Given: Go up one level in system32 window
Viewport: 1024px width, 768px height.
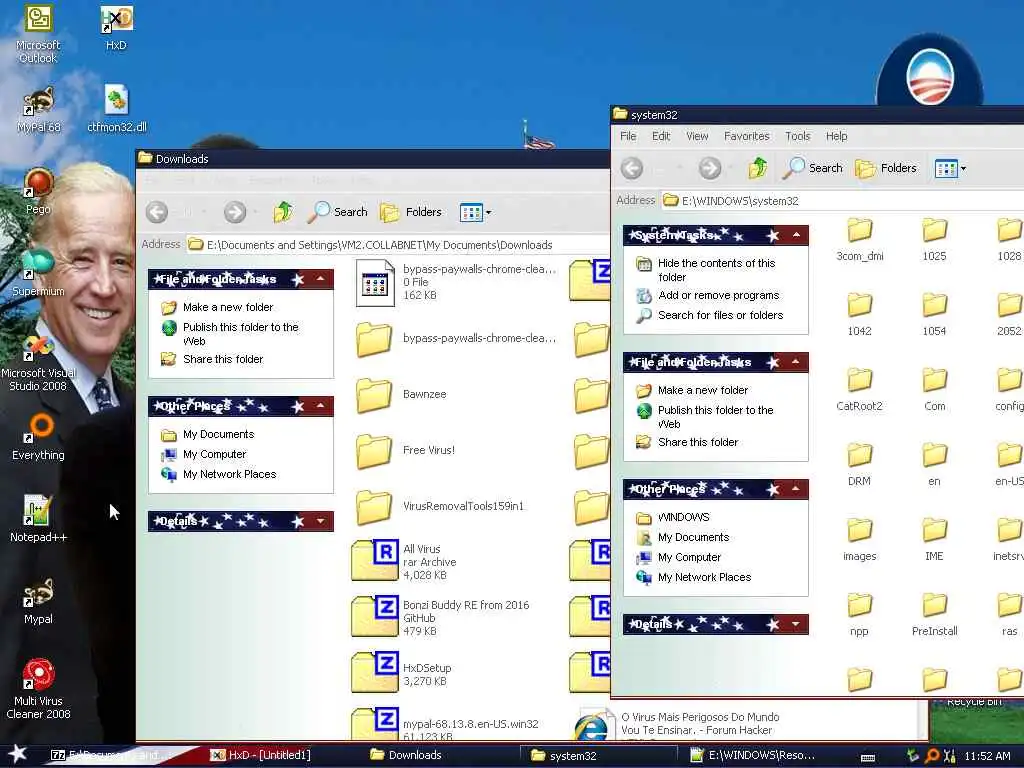Looking at the screenshot, I should click(758, 168).
